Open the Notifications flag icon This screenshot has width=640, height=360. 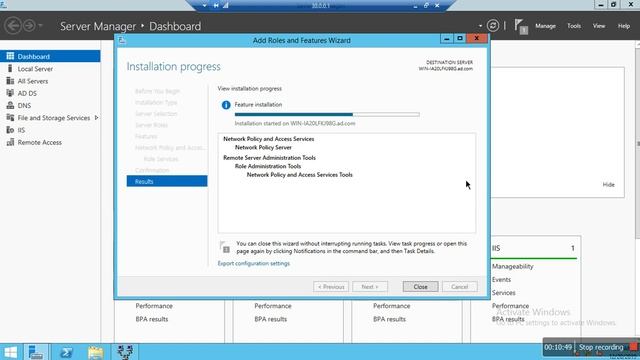pos(521,27)
